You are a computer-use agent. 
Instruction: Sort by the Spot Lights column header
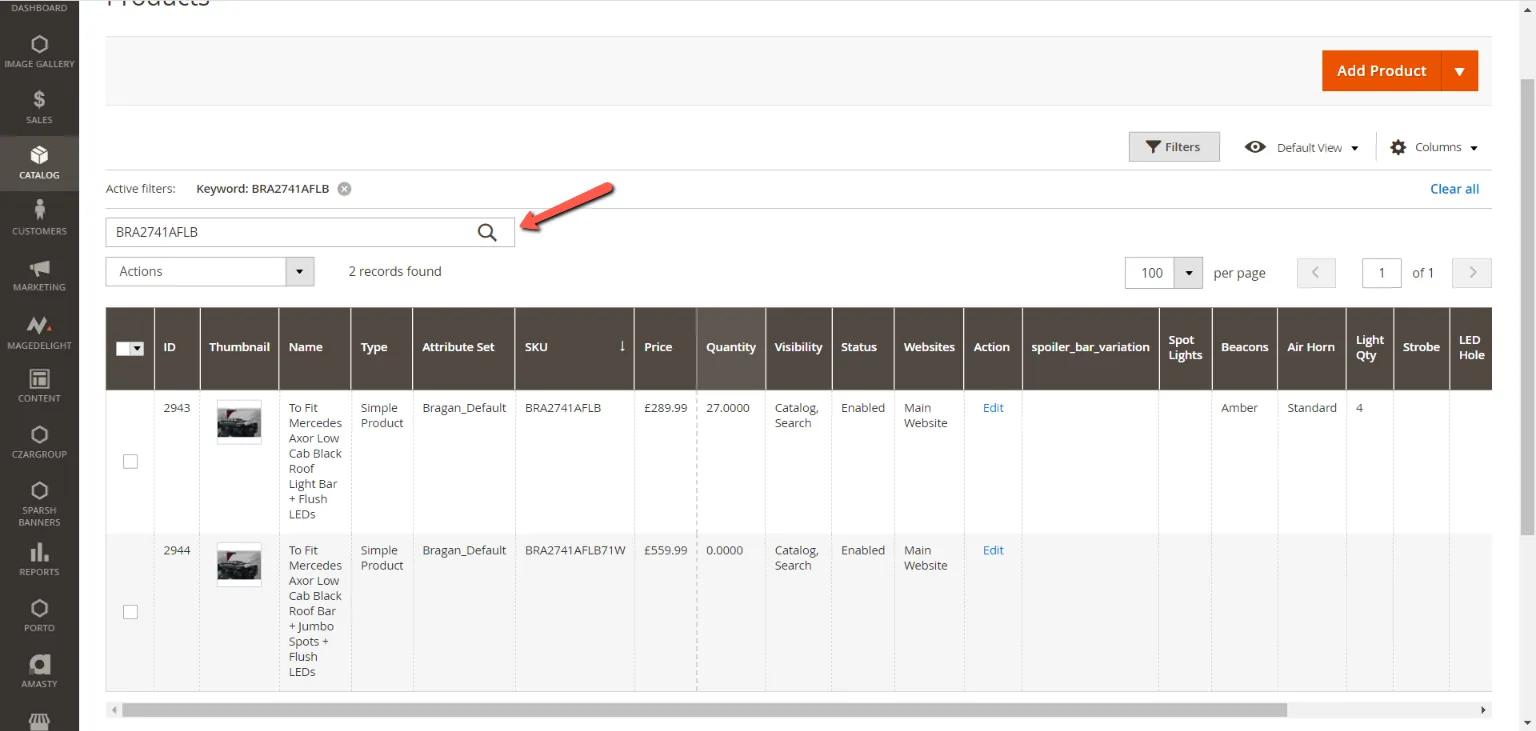coord(1185,348)
